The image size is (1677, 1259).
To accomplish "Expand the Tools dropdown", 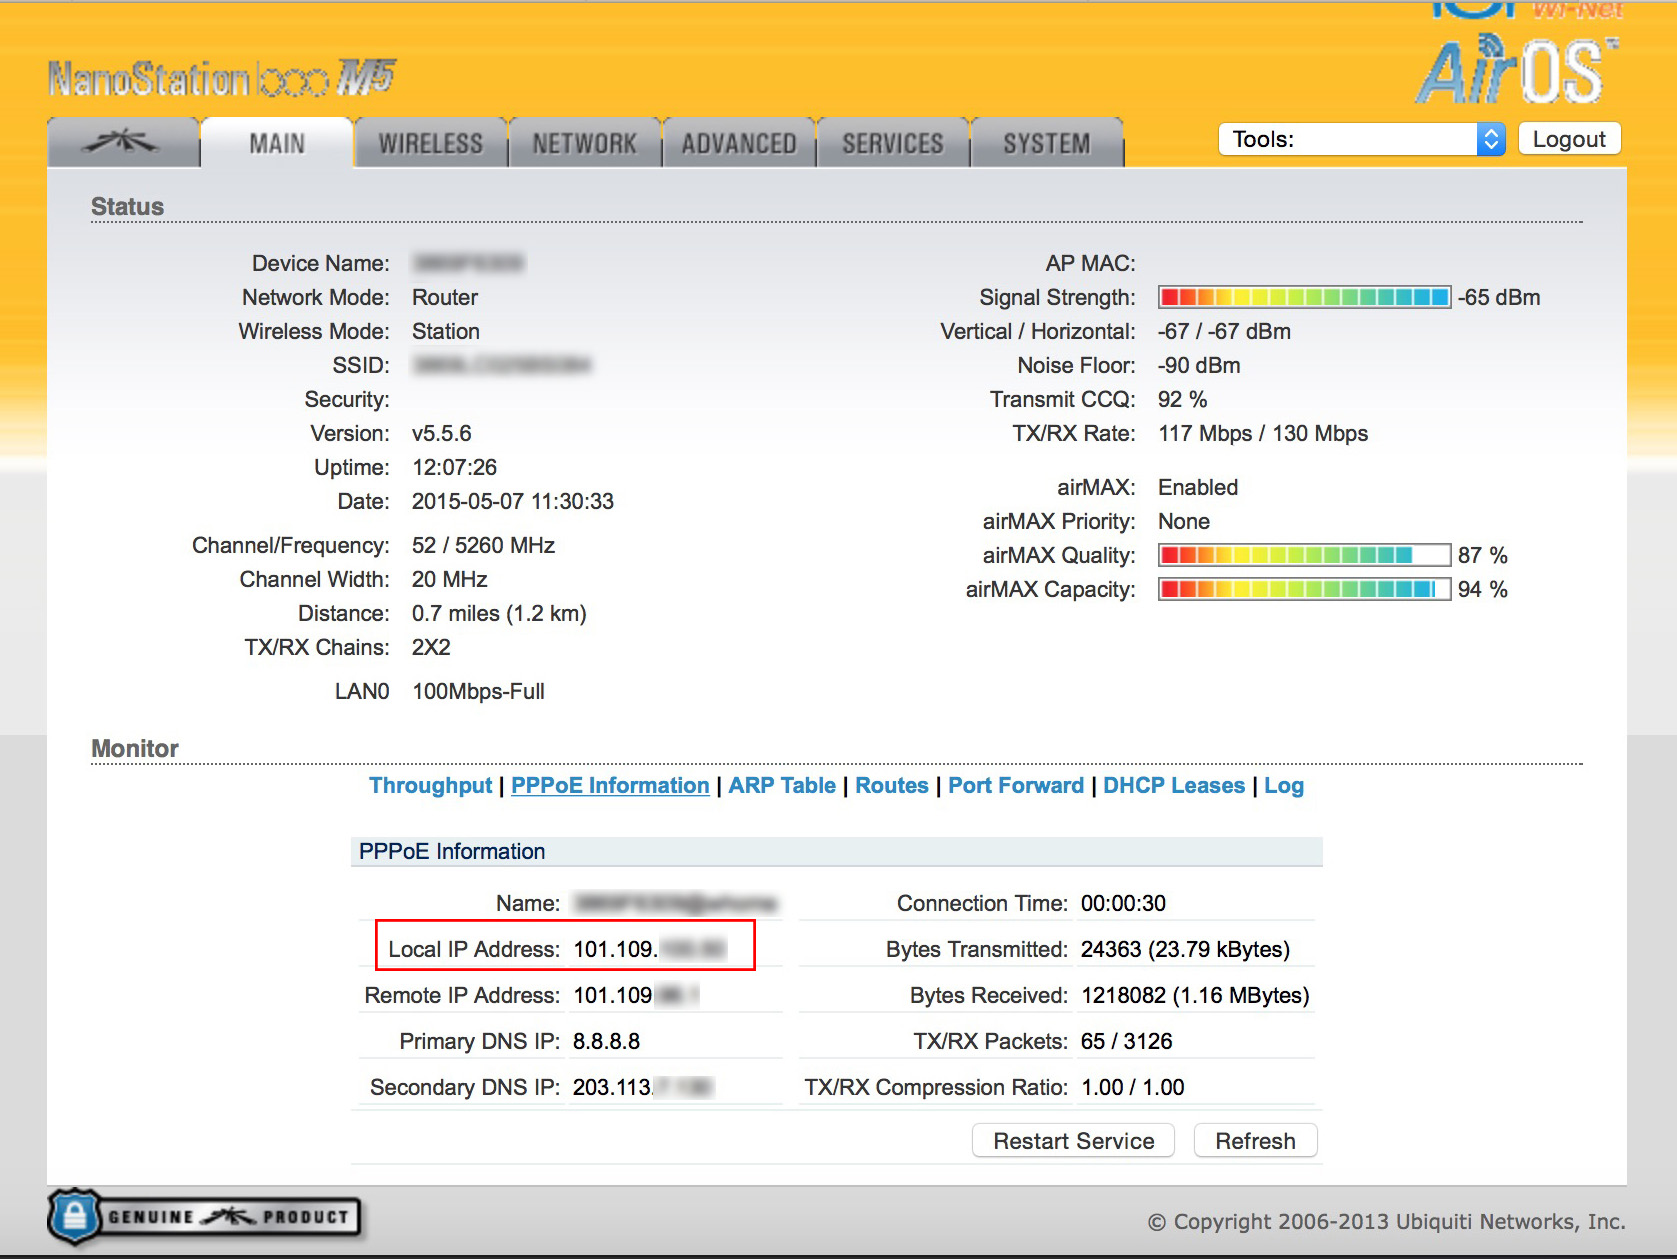I will coord(1362,139).
